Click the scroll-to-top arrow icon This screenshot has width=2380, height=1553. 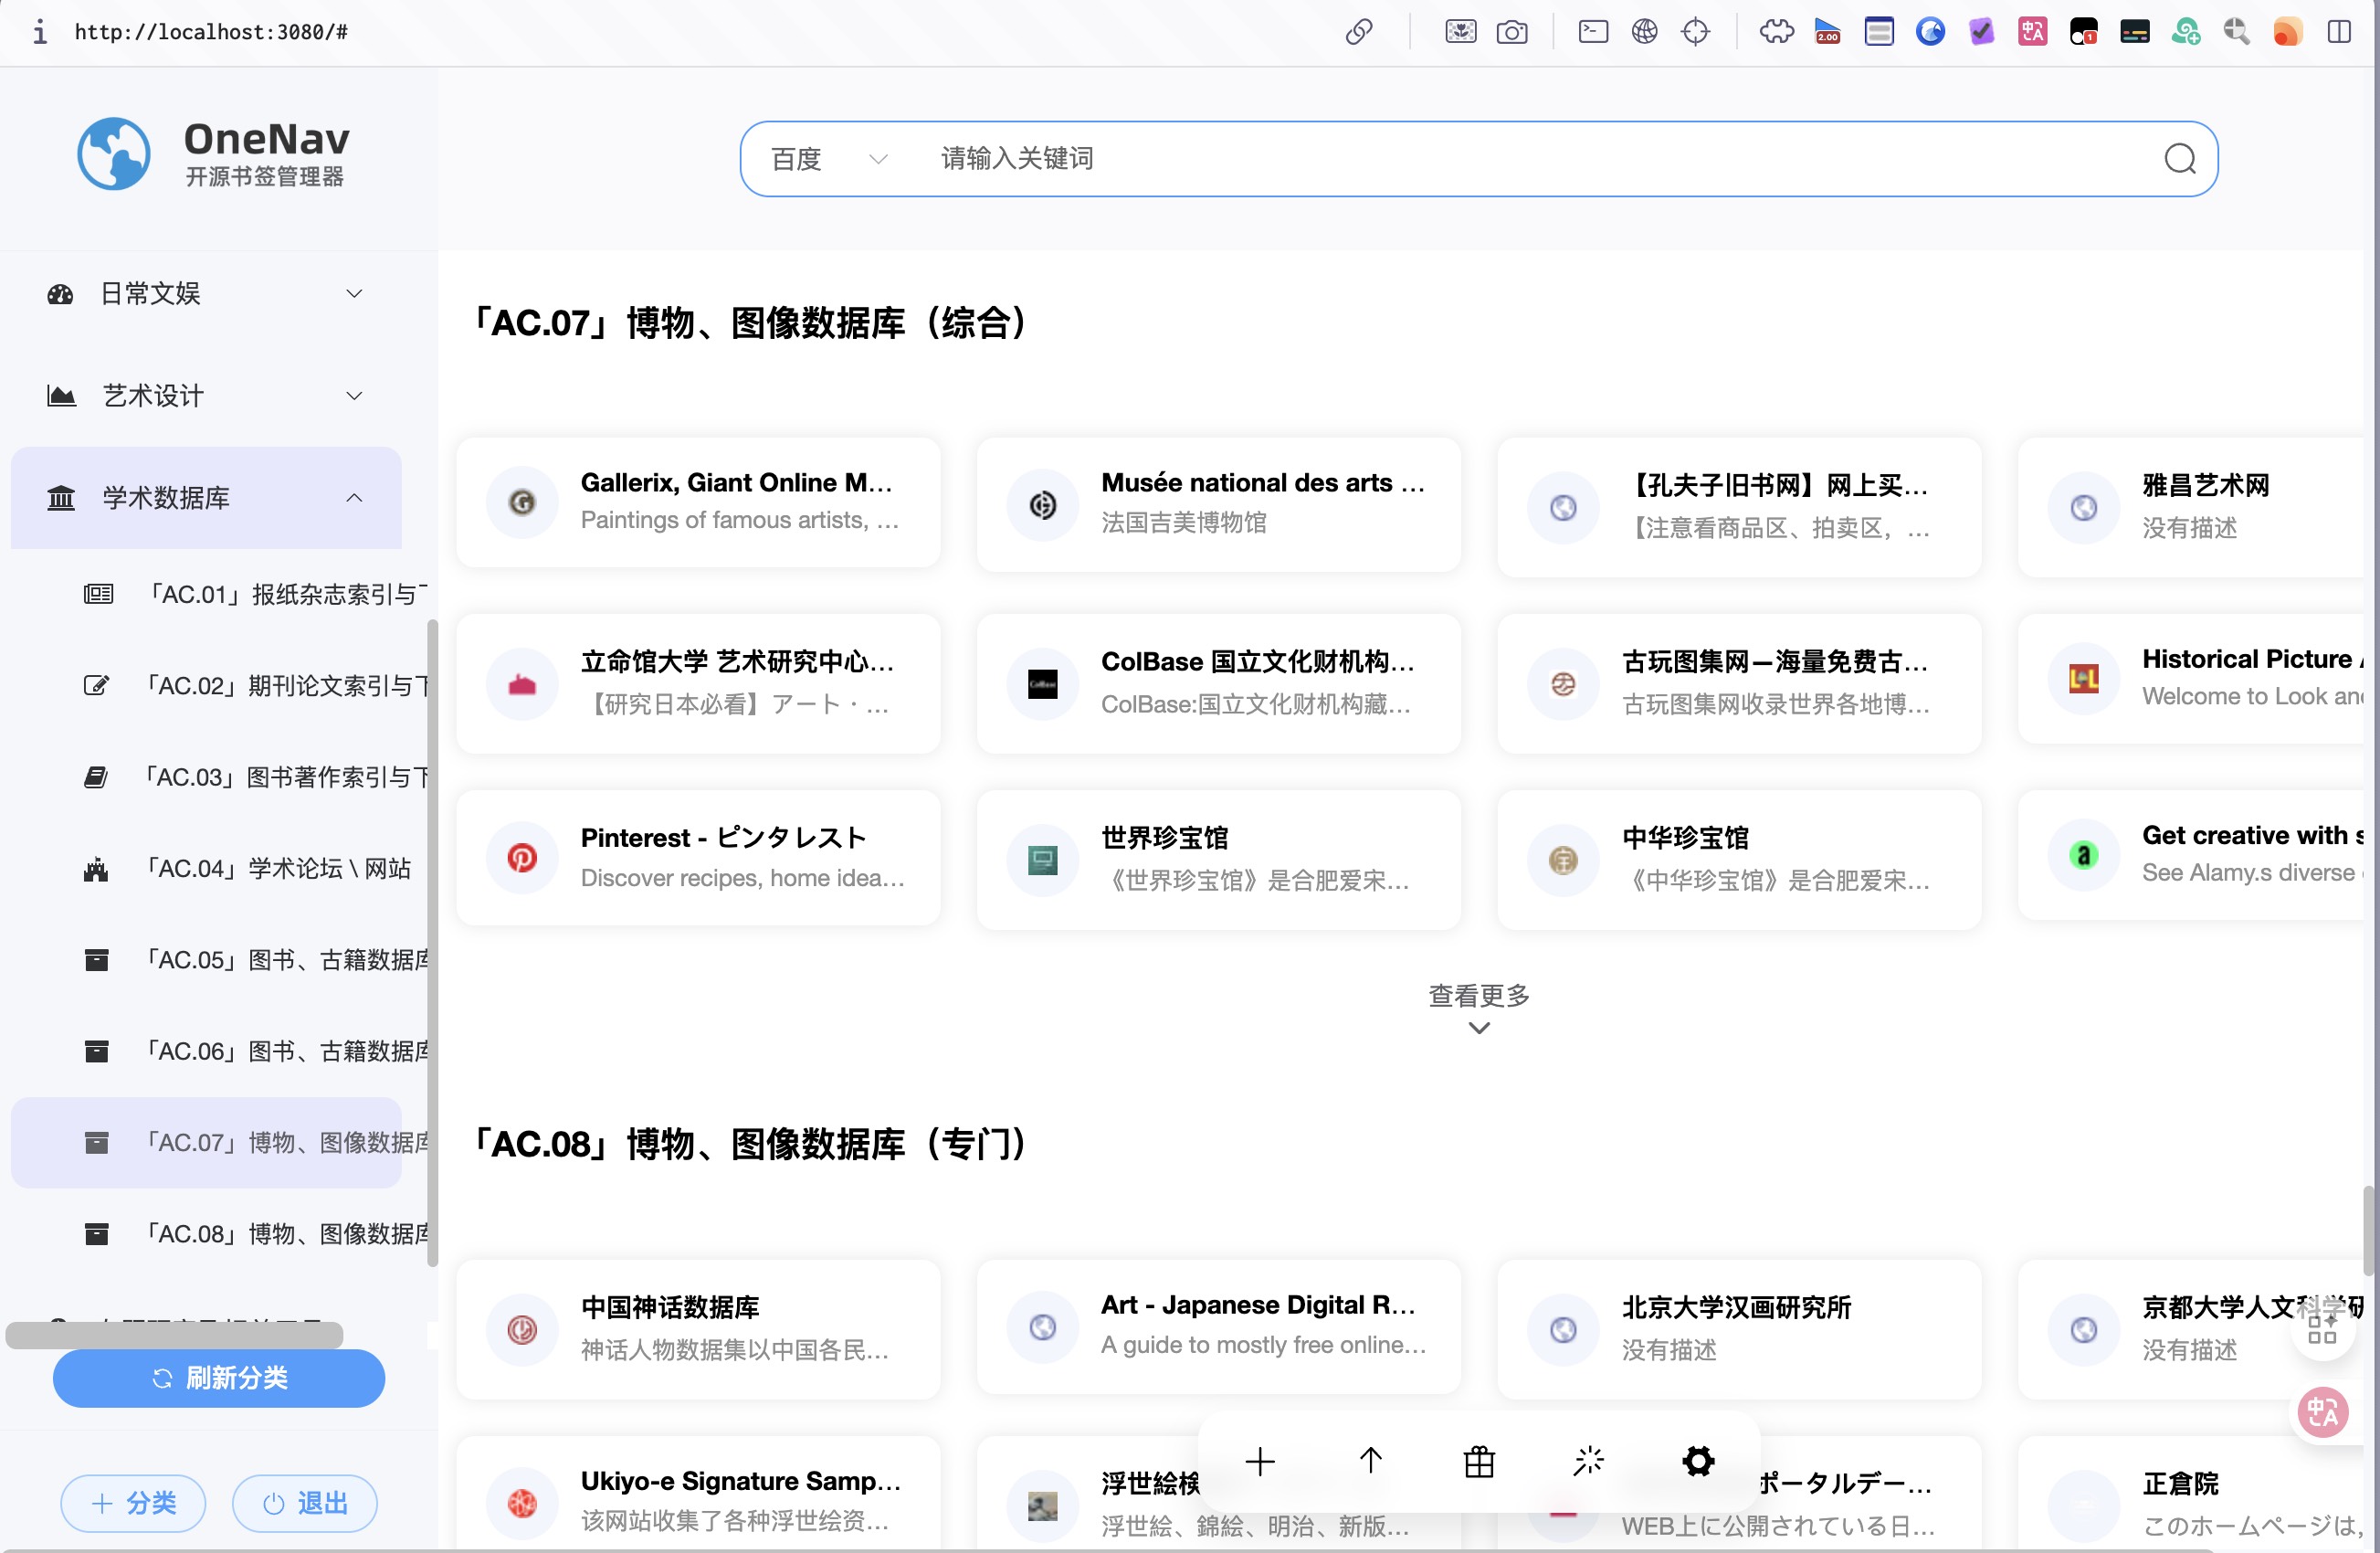pyautogui.click(x=1370, y=1461)
